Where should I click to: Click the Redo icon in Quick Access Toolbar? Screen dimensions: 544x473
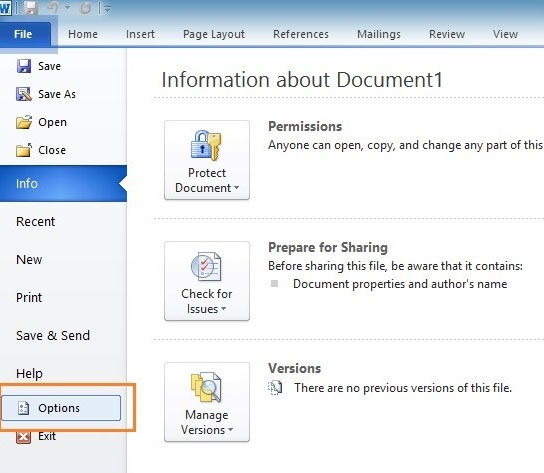85,8
